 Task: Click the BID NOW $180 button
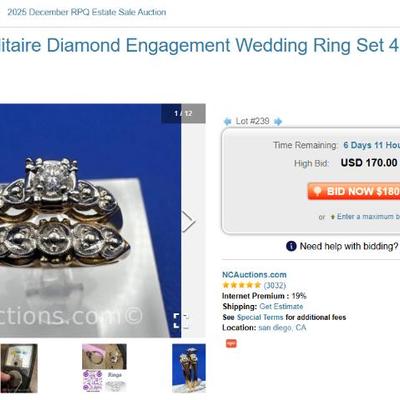(x=354, y=191)
